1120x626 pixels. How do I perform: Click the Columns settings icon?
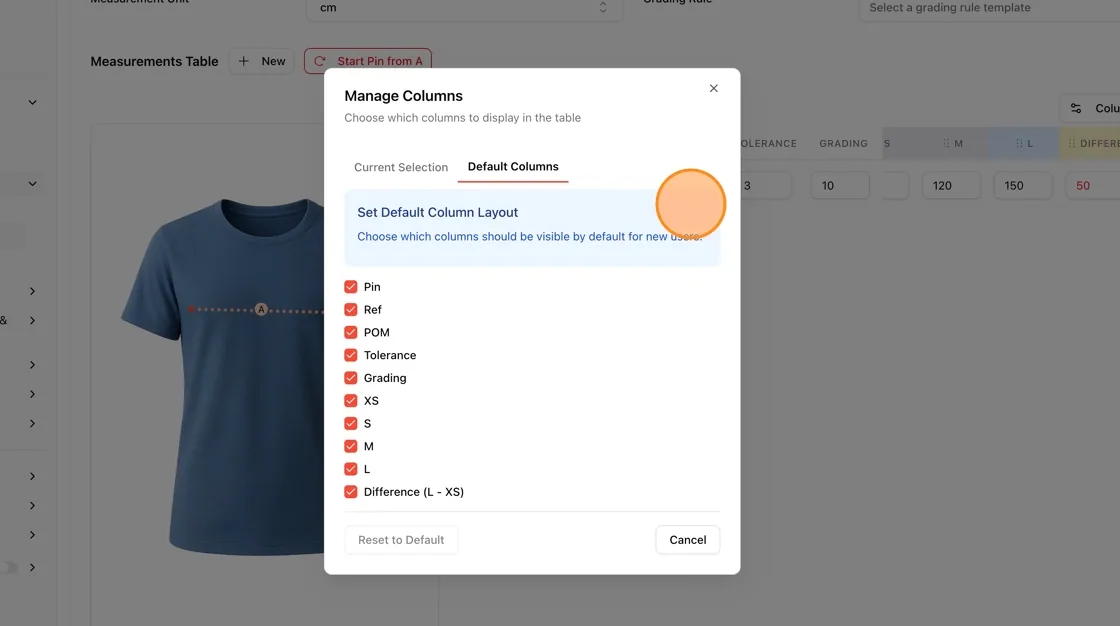point(1076,109)
